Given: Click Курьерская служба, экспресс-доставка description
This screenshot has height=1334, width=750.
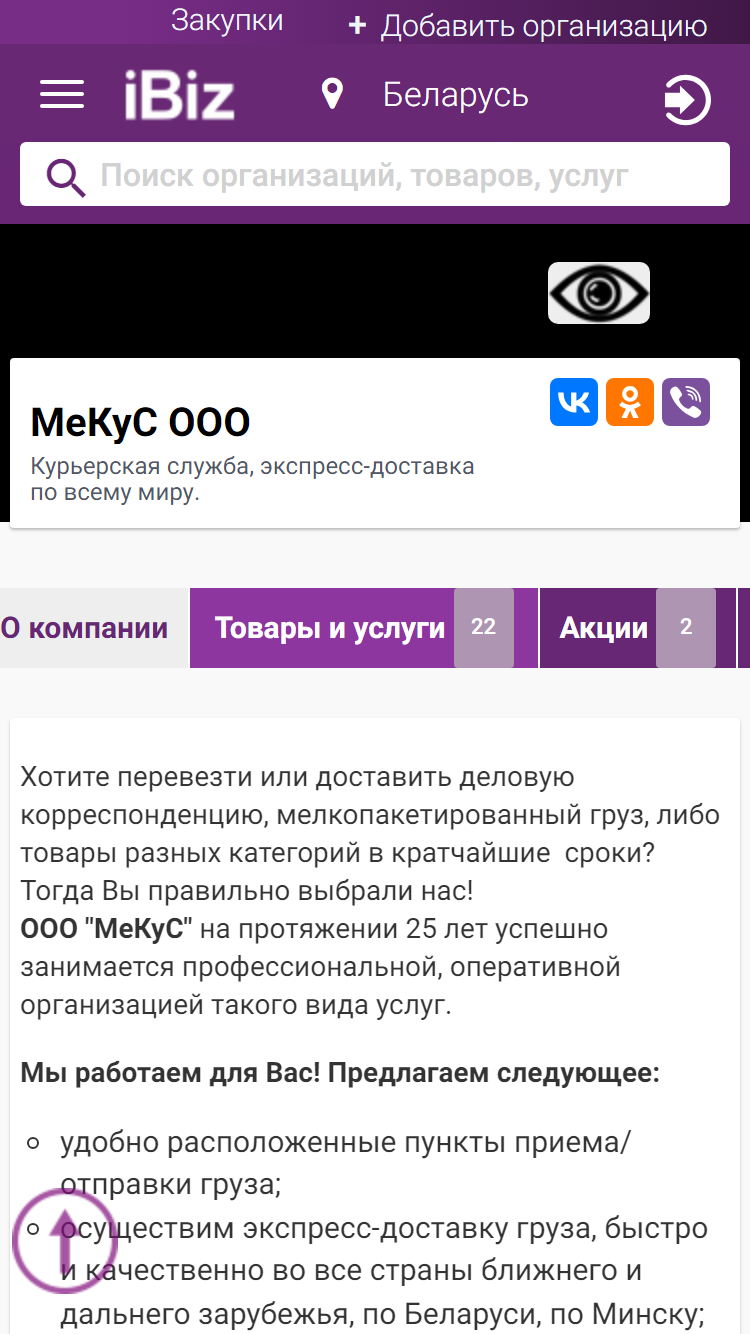Looking at the screenshot, I should pos(252,479).
